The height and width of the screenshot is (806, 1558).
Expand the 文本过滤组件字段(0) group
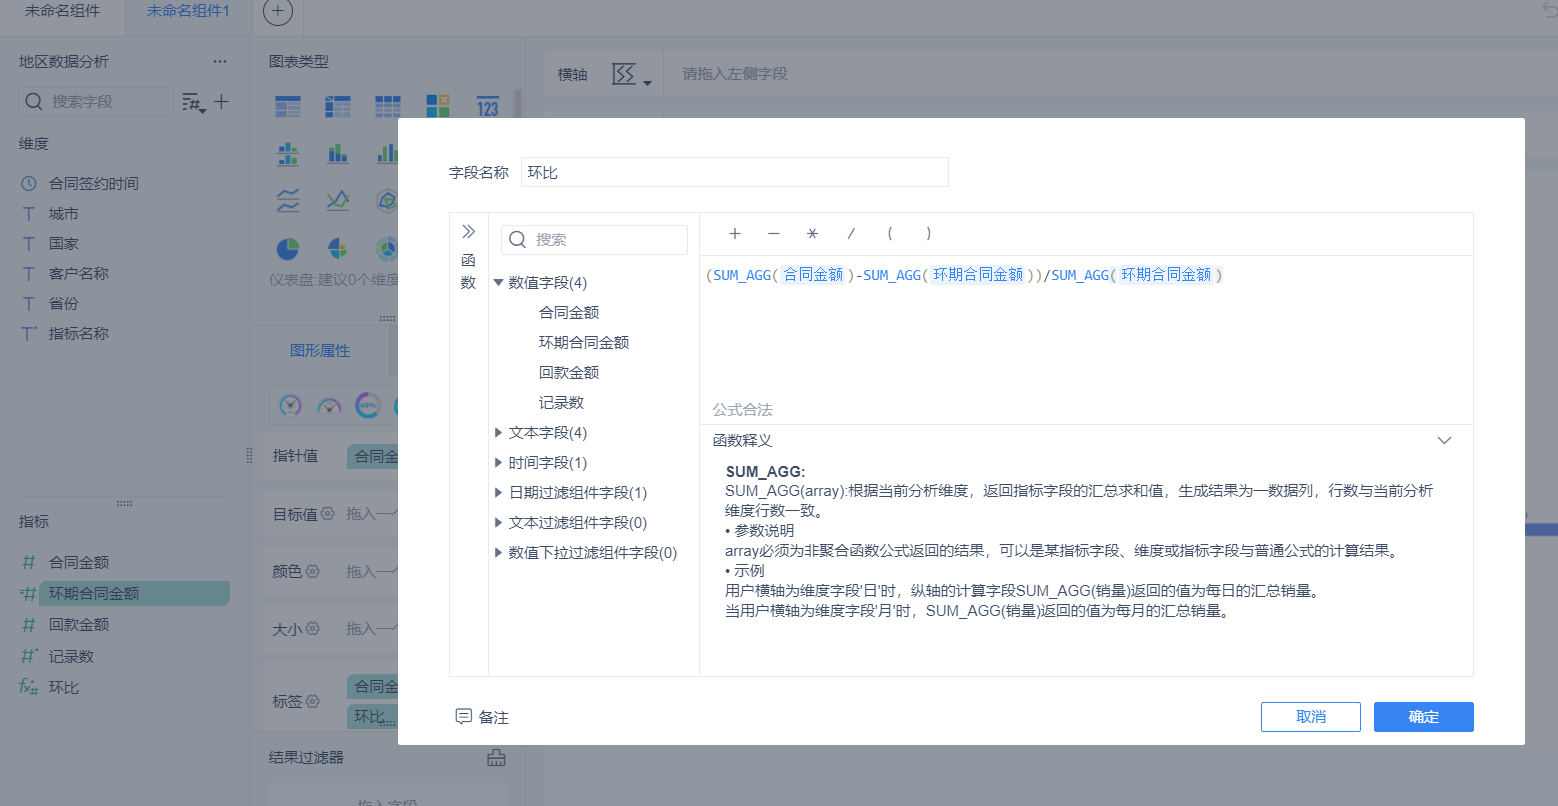pos(498,523)
